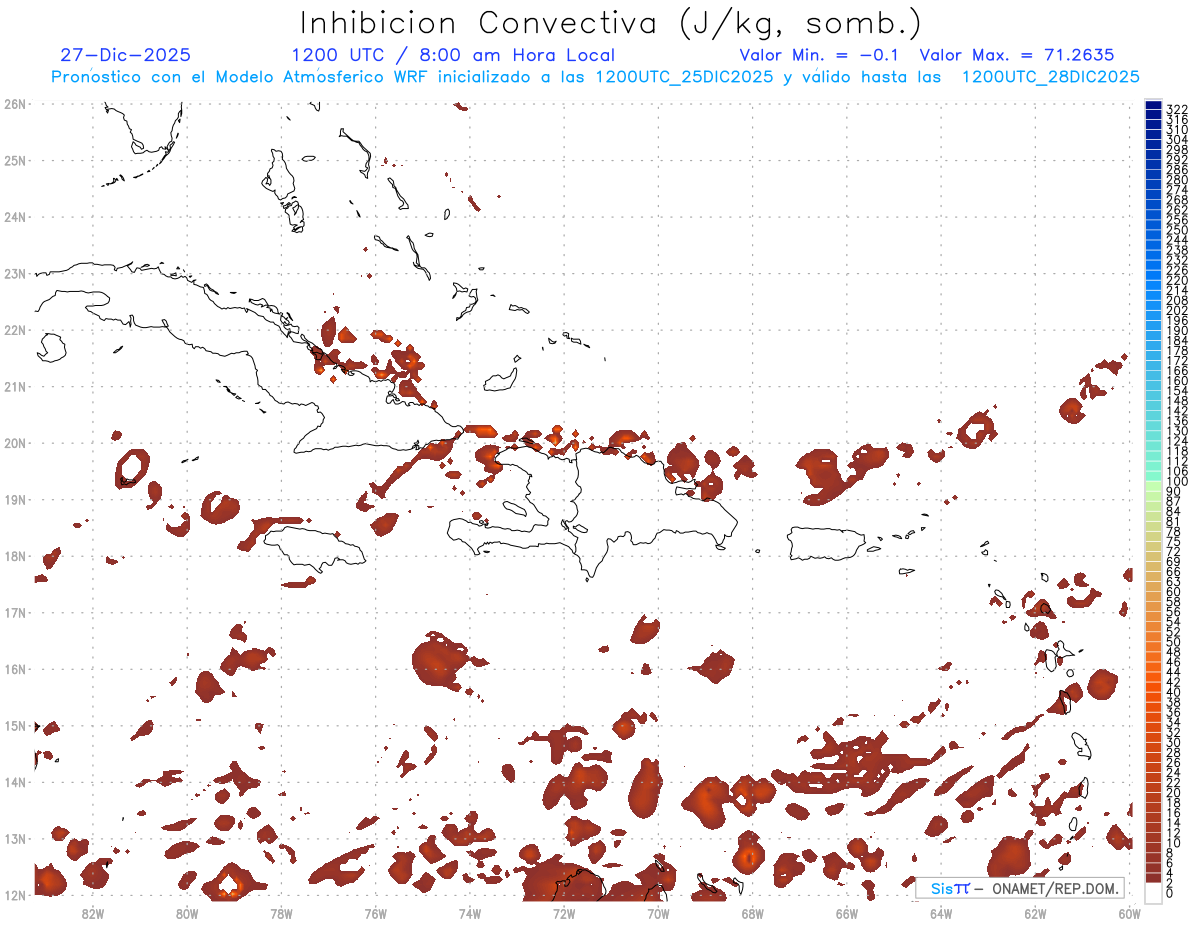Click the date '27-Dic-2025'
Image resolution: width=1200 pixels, height=927 pixels.
[125, 55]
